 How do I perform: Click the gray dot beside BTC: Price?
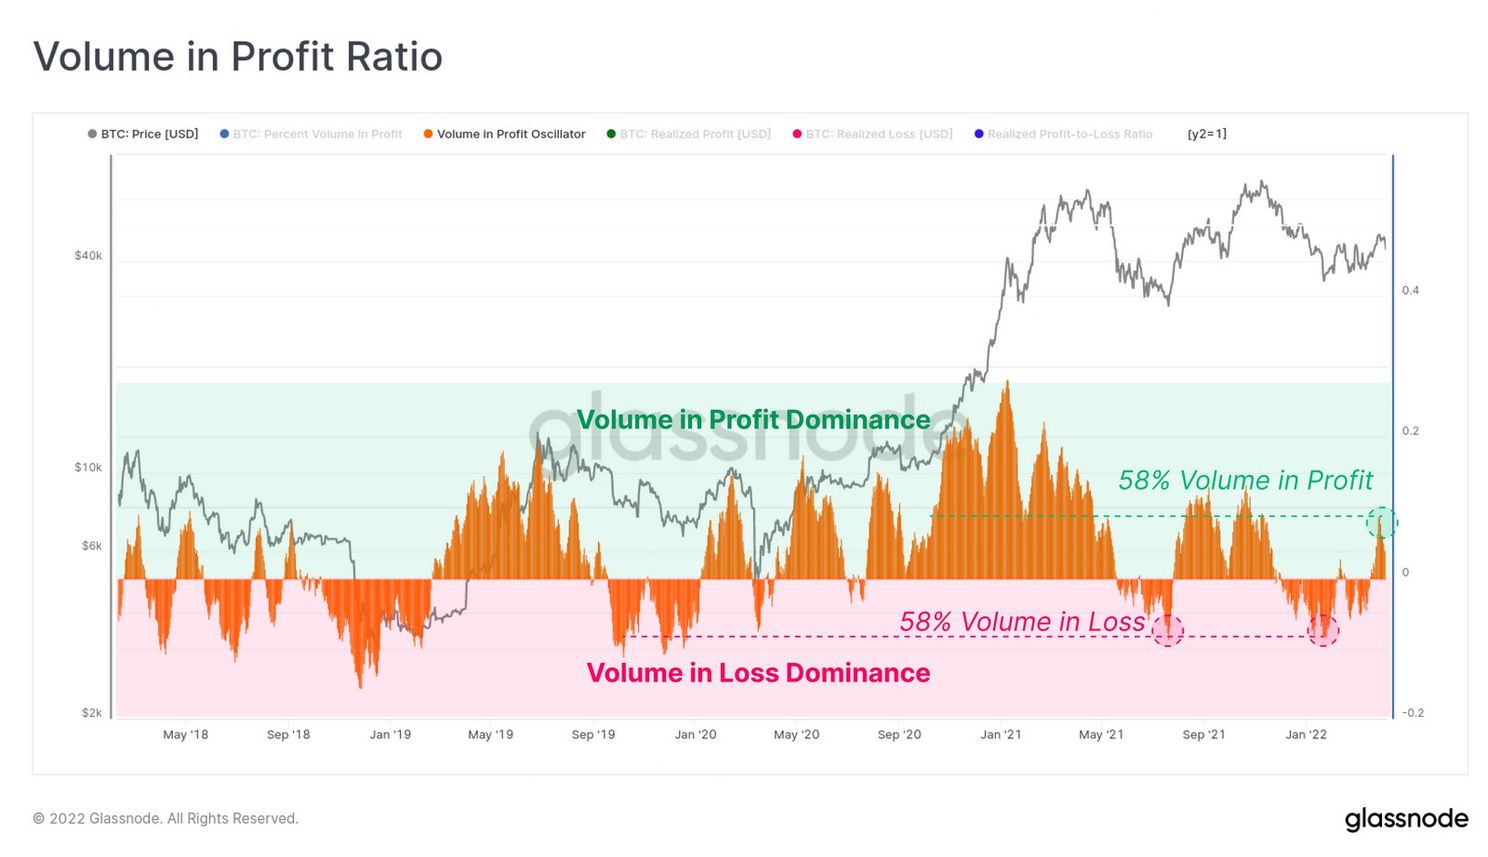pos(92,134)
